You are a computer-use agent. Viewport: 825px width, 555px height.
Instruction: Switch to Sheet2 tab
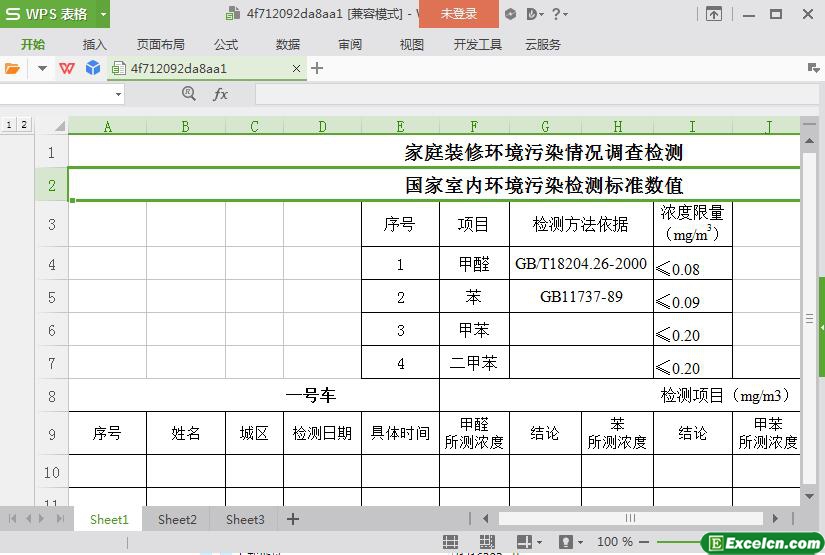pyautogui.click(x=177, y=519)
